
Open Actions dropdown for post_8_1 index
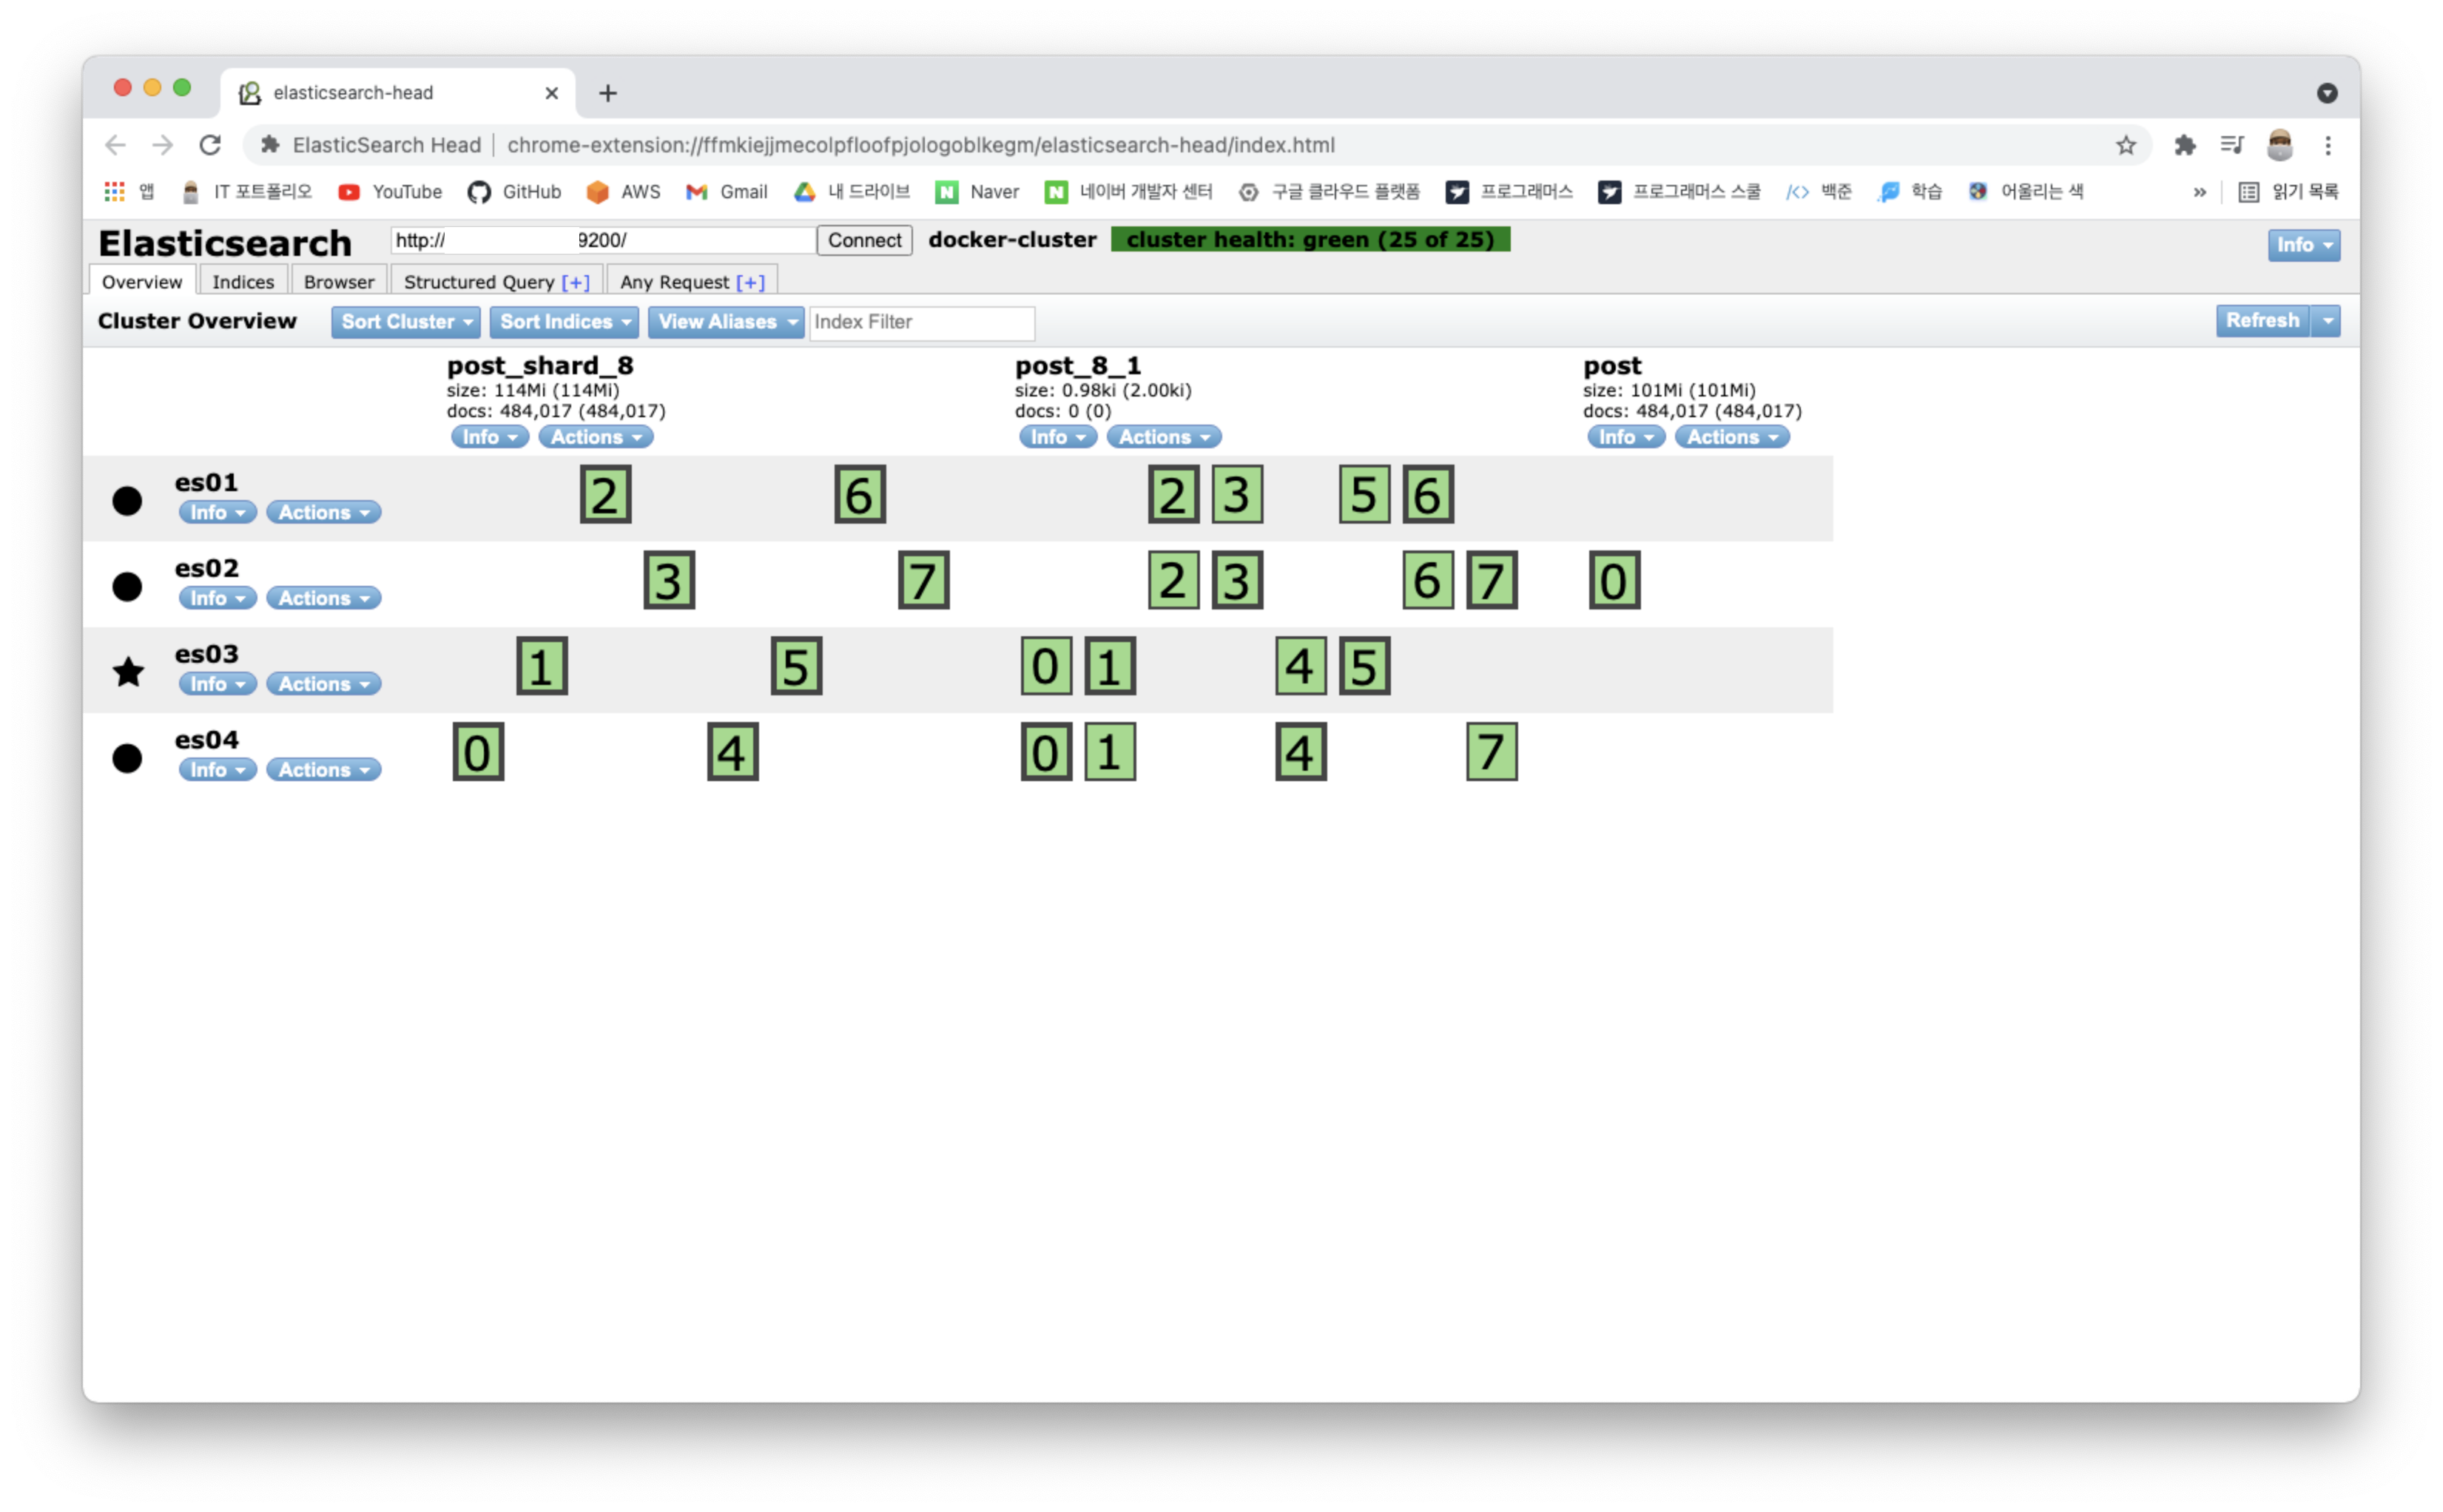1164,437
